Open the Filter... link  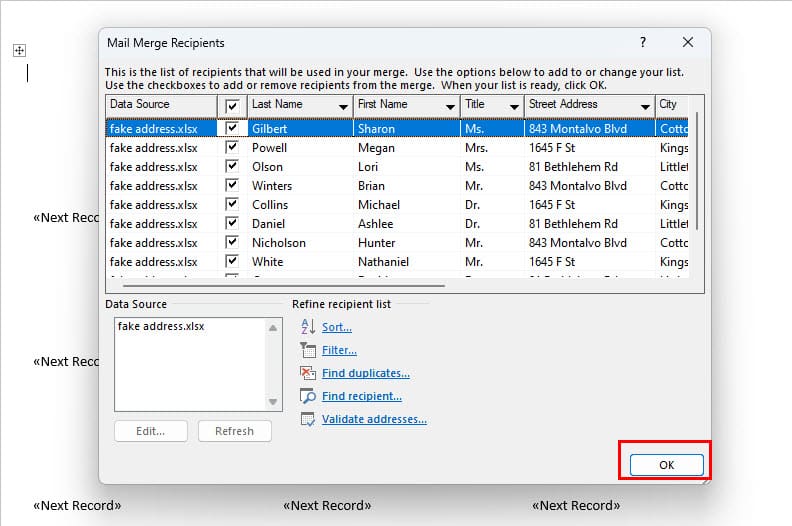[339, 350]
